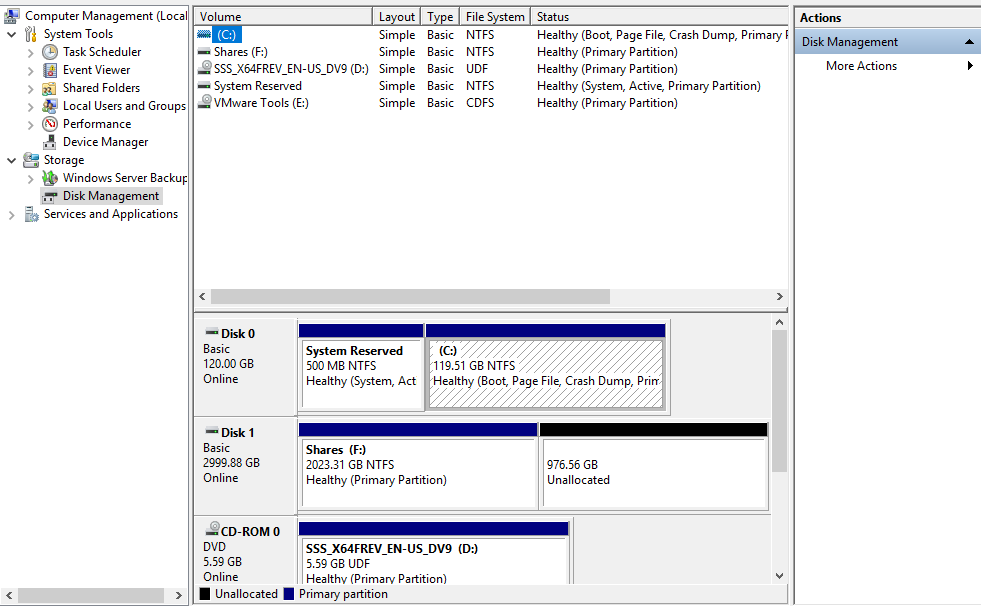Expand the Task Scheduler node
Screen dimensions: 981x606
pos(31,53)
